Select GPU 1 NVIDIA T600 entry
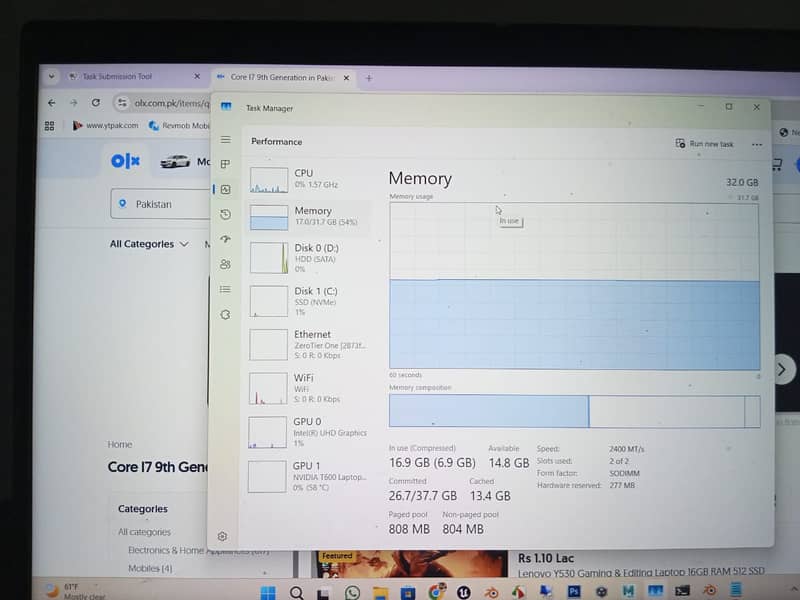This screenshot has width=800, height=600. click(x=308, y=475)
